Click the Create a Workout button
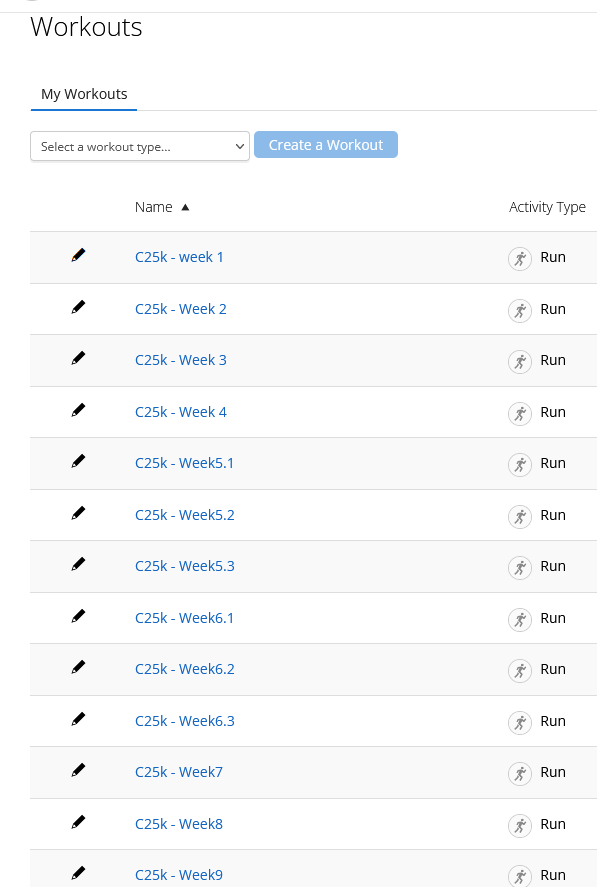597x887 pixels. [326, 145]
